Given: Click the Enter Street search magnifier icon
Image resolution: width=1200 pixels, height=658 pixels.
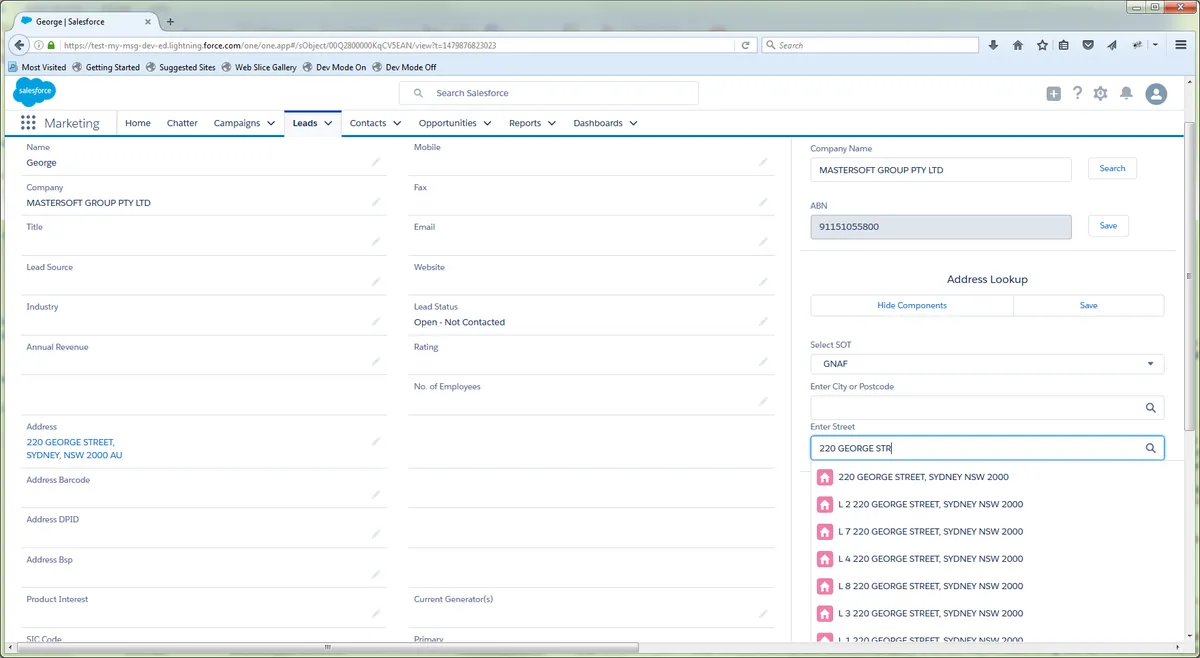Looking at the screenshot, I should coord(1151,448).
